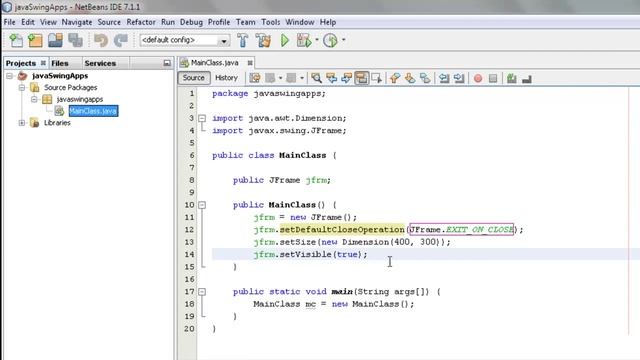The height and width of the screenshot is (360, 640).
Task: Click Shift Line Right icon
Action: click(459, 78)
